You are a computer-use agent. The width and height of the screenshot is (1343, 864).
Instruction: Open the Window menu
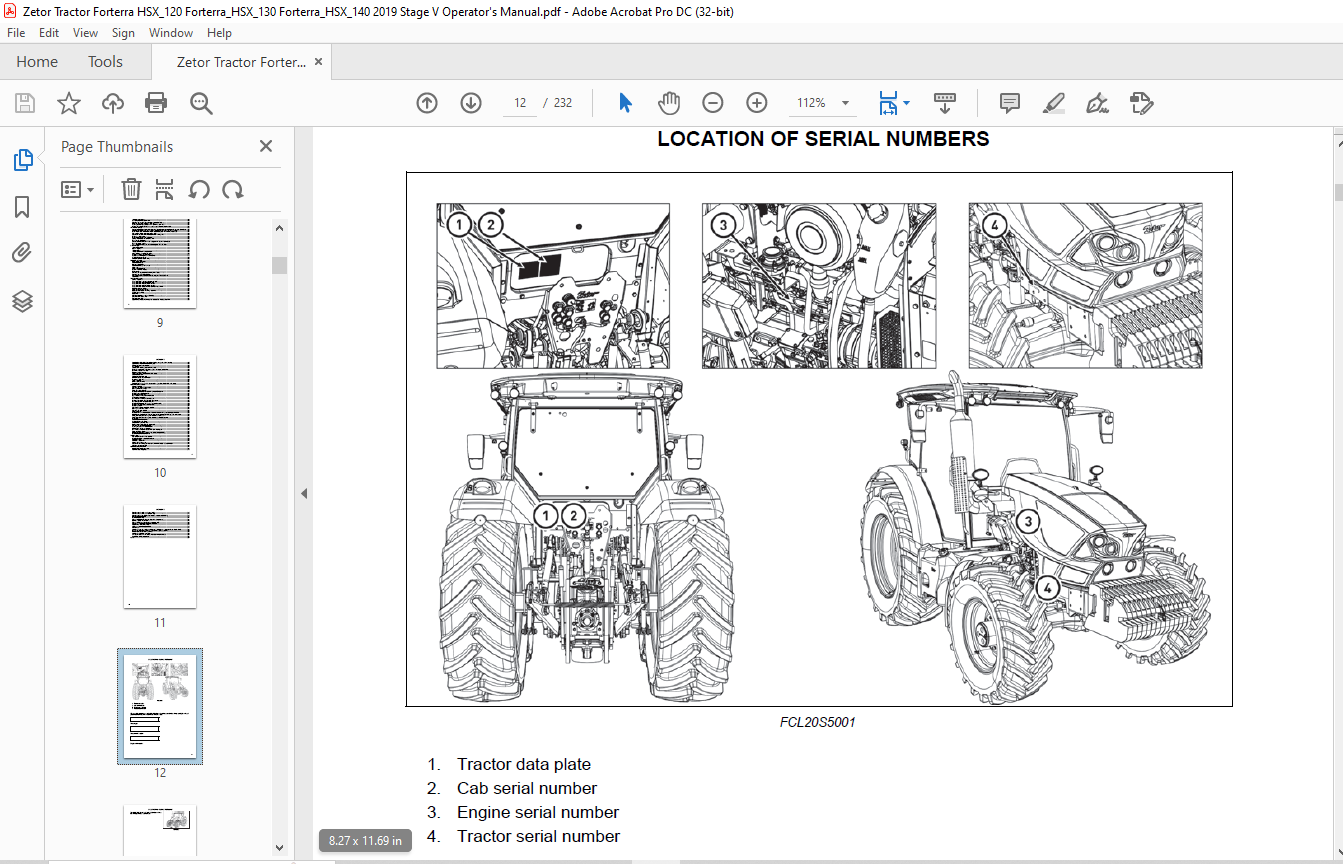[x=171, y=33]
